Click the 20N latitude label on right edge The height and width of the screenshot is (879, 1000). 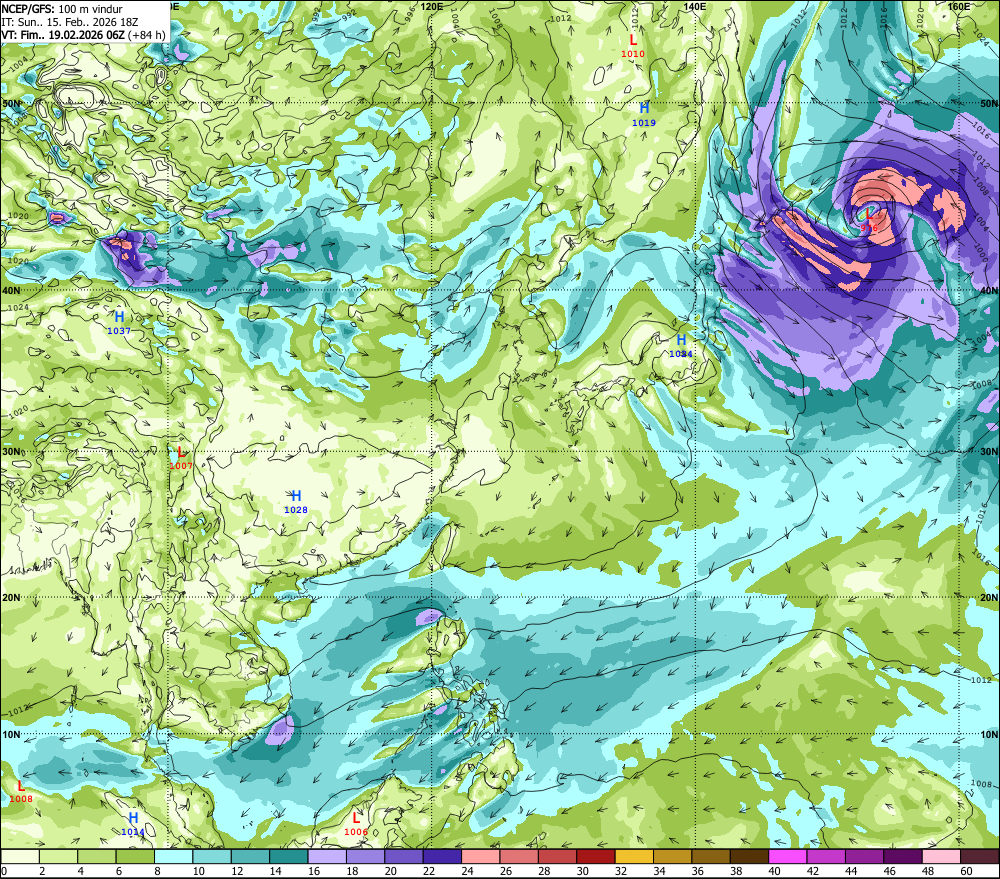(x=989, y=598)
